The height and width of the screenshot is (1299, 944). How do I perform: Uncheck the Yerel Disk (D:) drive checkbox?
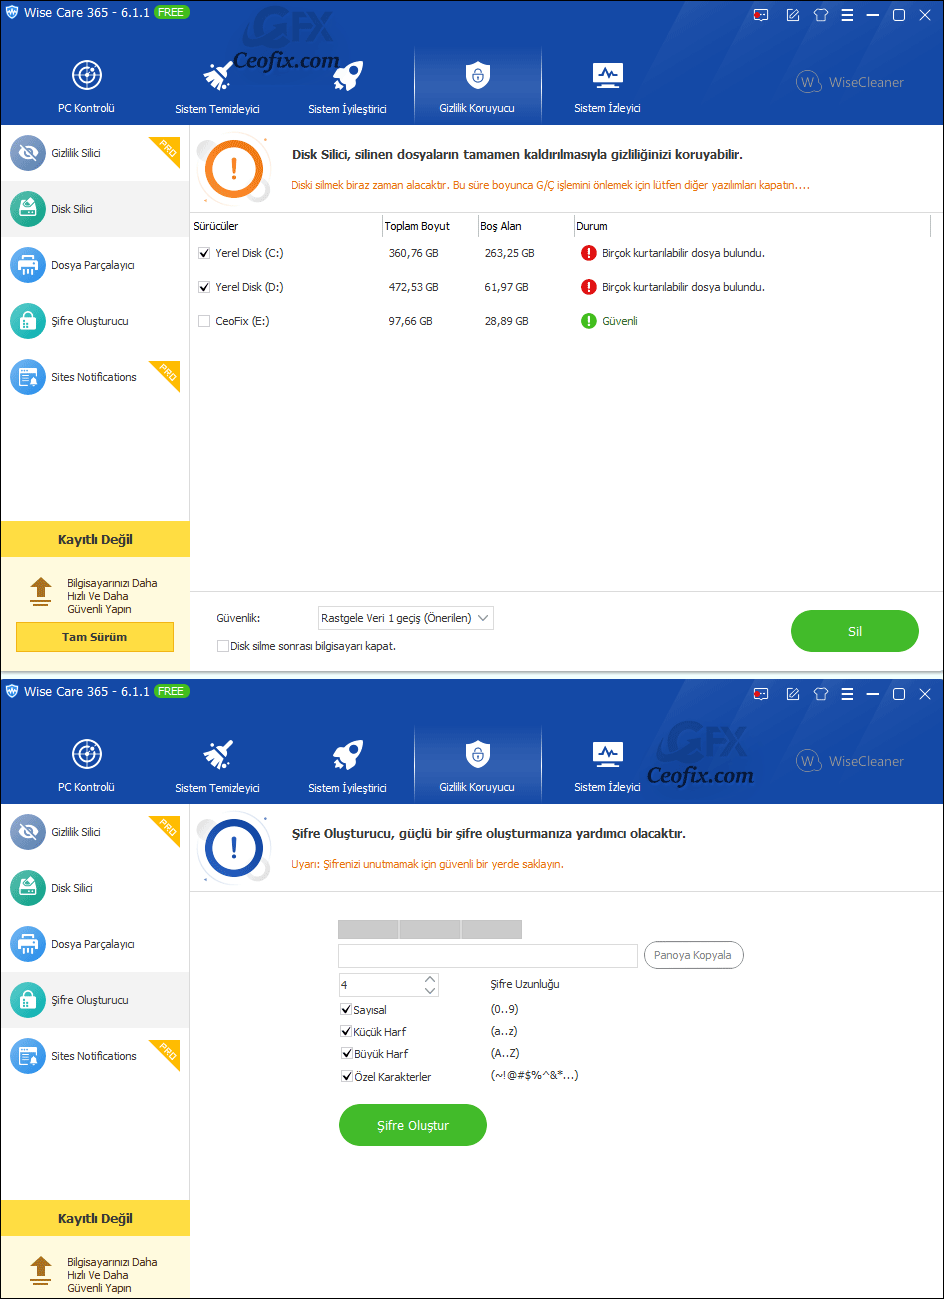(204, 287)
